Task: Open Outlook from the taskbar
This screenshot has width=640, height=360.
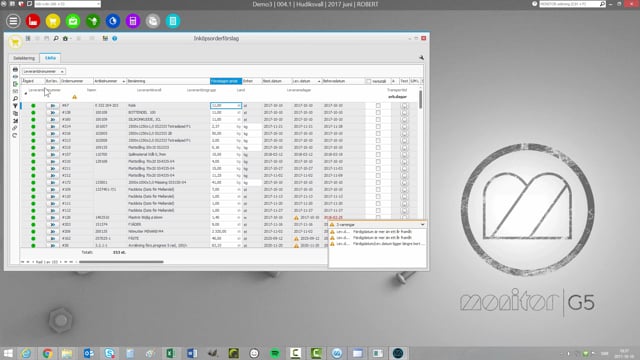Action: [89, 353]
